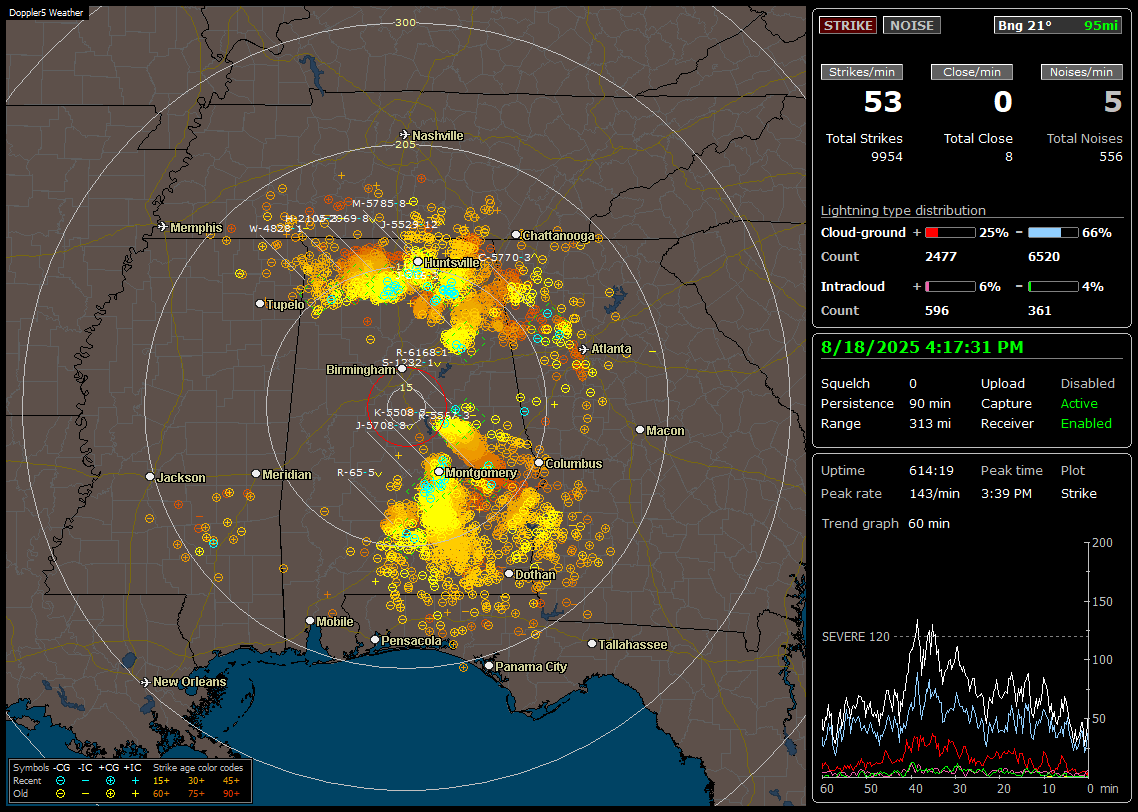The width and height of the screenshot is (1138, 812).
Task: Click the positive intracloud pink percentage bar
Action: [x=950, y=287]
